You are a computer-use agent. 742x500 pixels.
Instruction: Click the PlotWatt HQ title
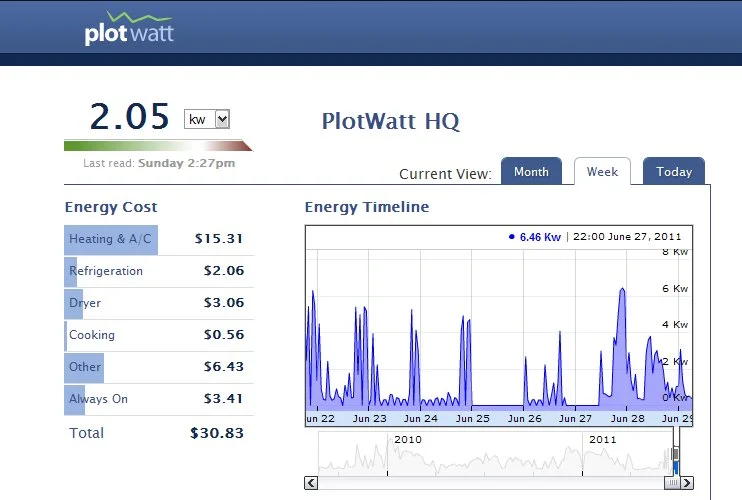point(391,121)
